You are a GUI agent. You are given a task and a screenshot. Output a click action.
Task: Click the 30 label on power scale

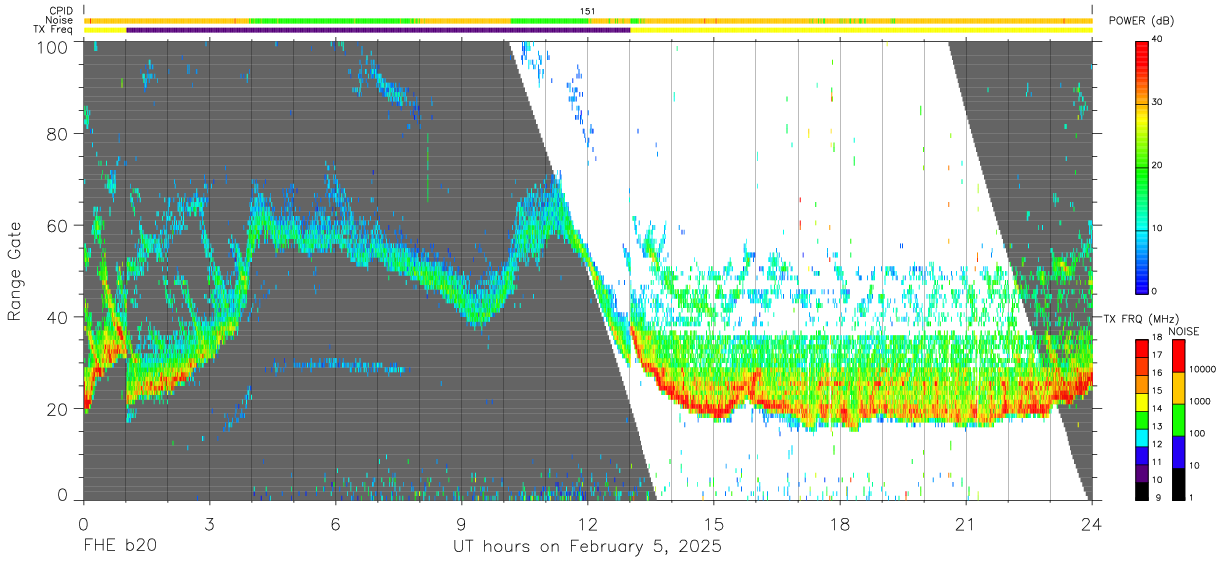(x=1159, y=102)
